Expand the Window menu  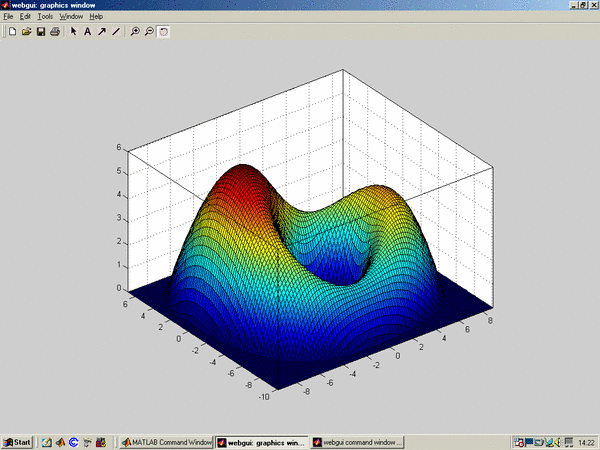coord(71,17)
